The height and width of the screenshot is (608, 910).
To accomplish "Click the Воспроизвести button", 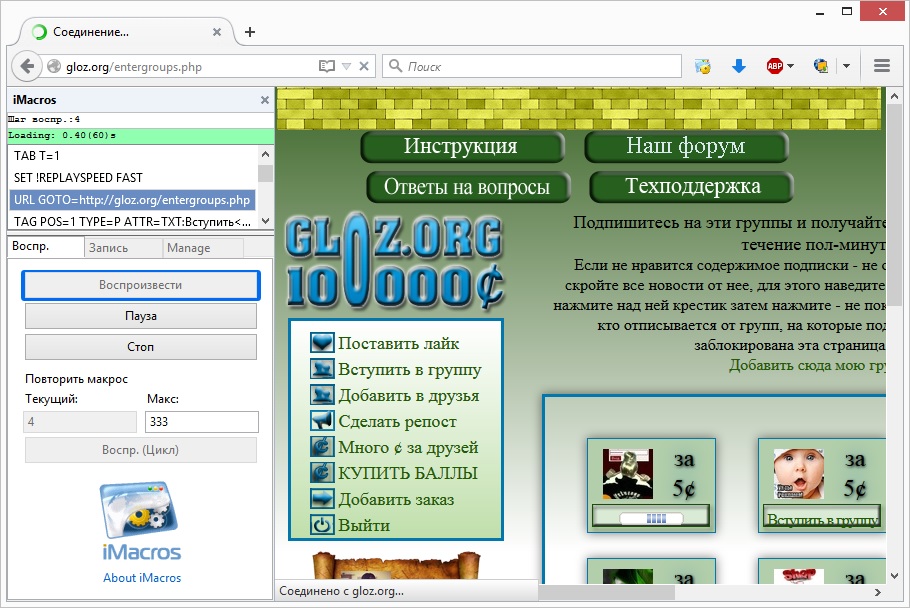I will tap(140, 285).
